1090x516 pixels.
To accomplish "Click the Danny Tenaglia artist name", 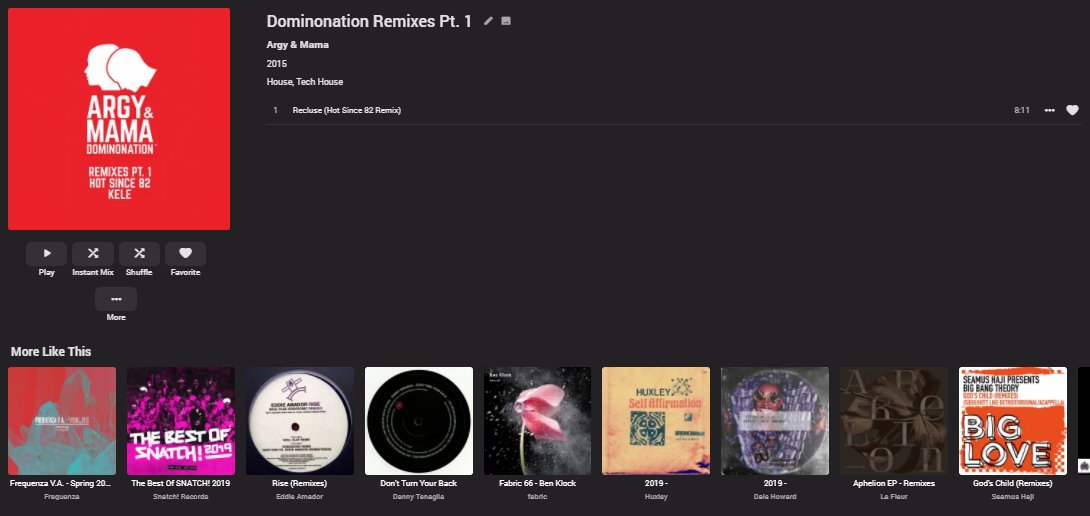I will [418, 497].
